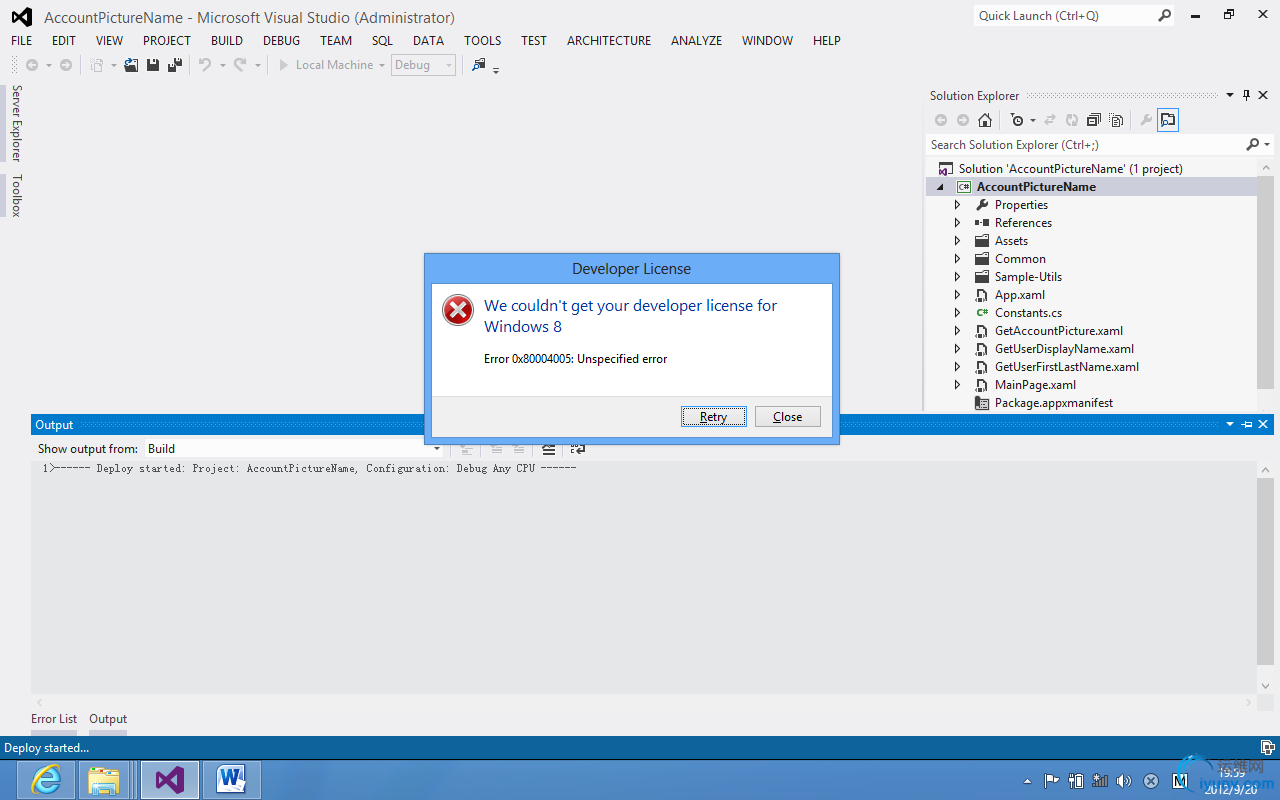Click the Save toolbar icon
The height and width of the screenshot is (800, 1280).
153,65
